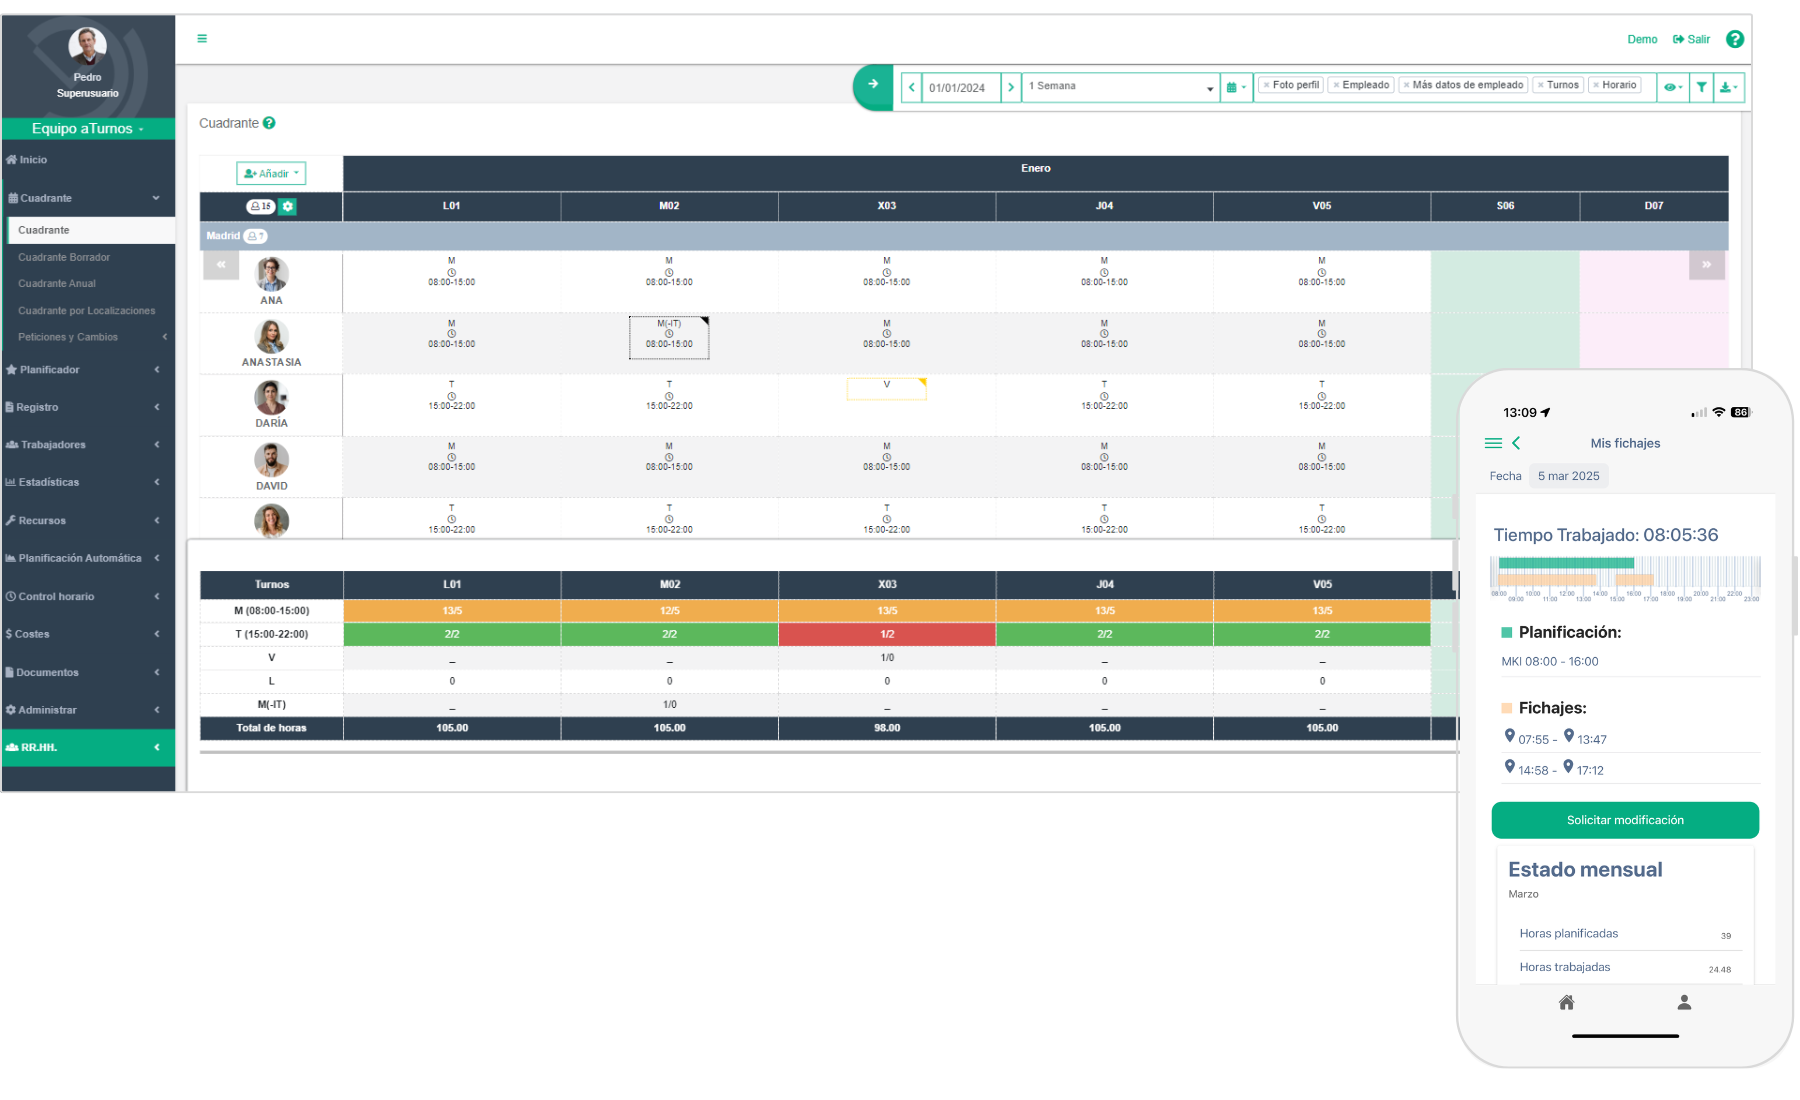Click the help icon beside Cuadrante title

tap(269, 123)
